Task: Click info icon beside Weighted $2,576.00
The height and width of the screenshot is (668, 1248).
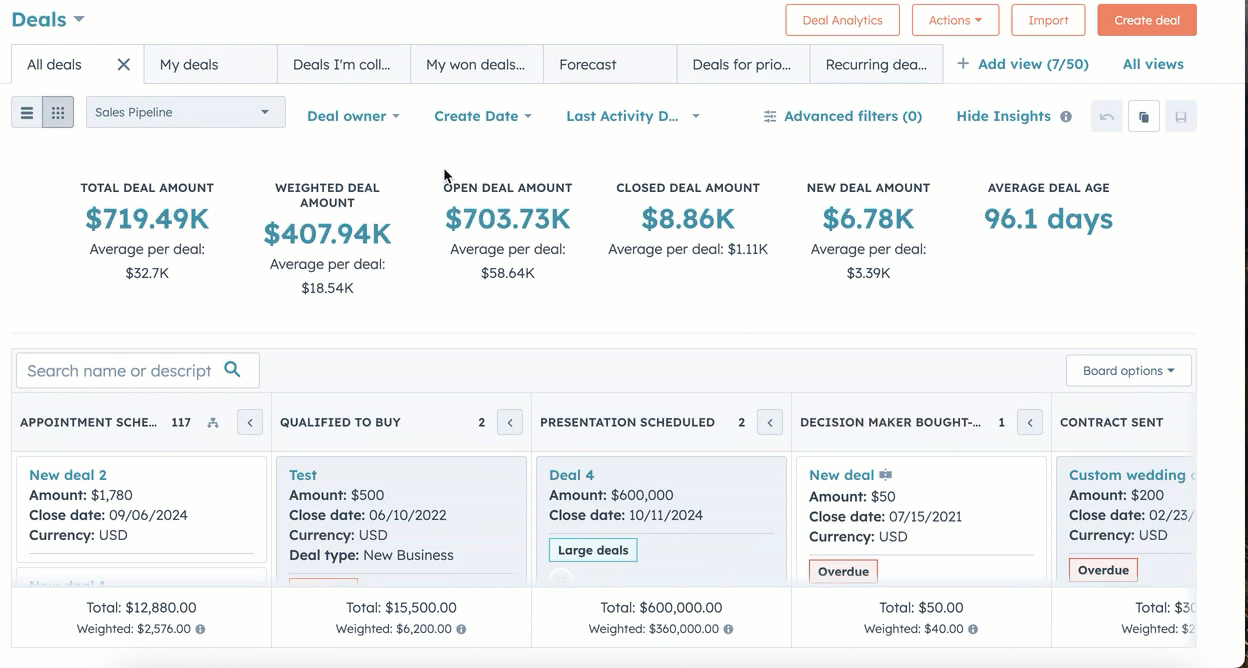Action: coord(201,630)
